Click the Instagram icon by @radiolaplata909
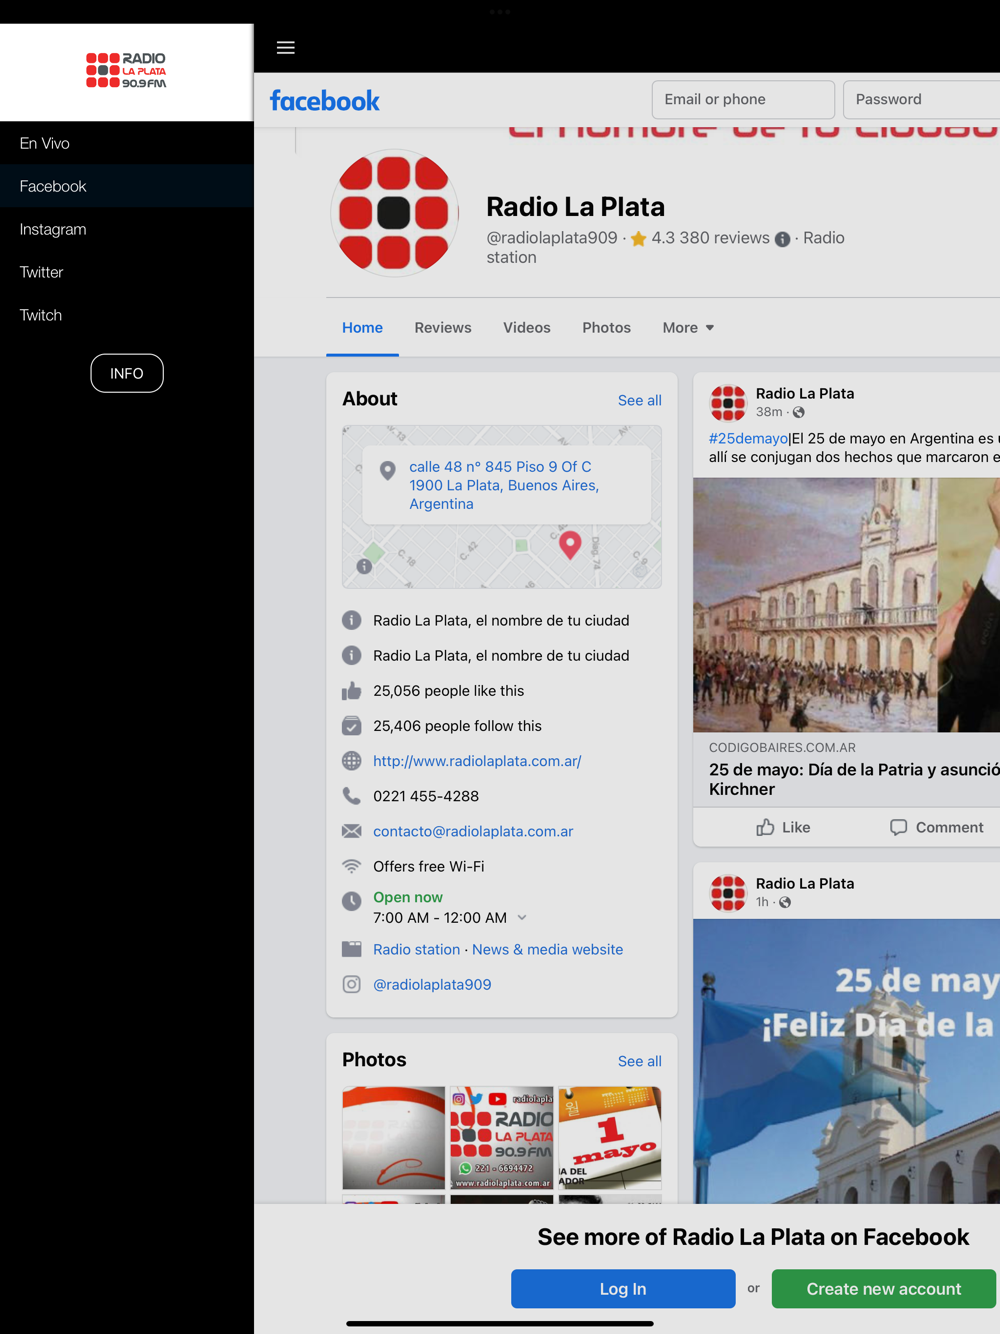 [351, 984]
